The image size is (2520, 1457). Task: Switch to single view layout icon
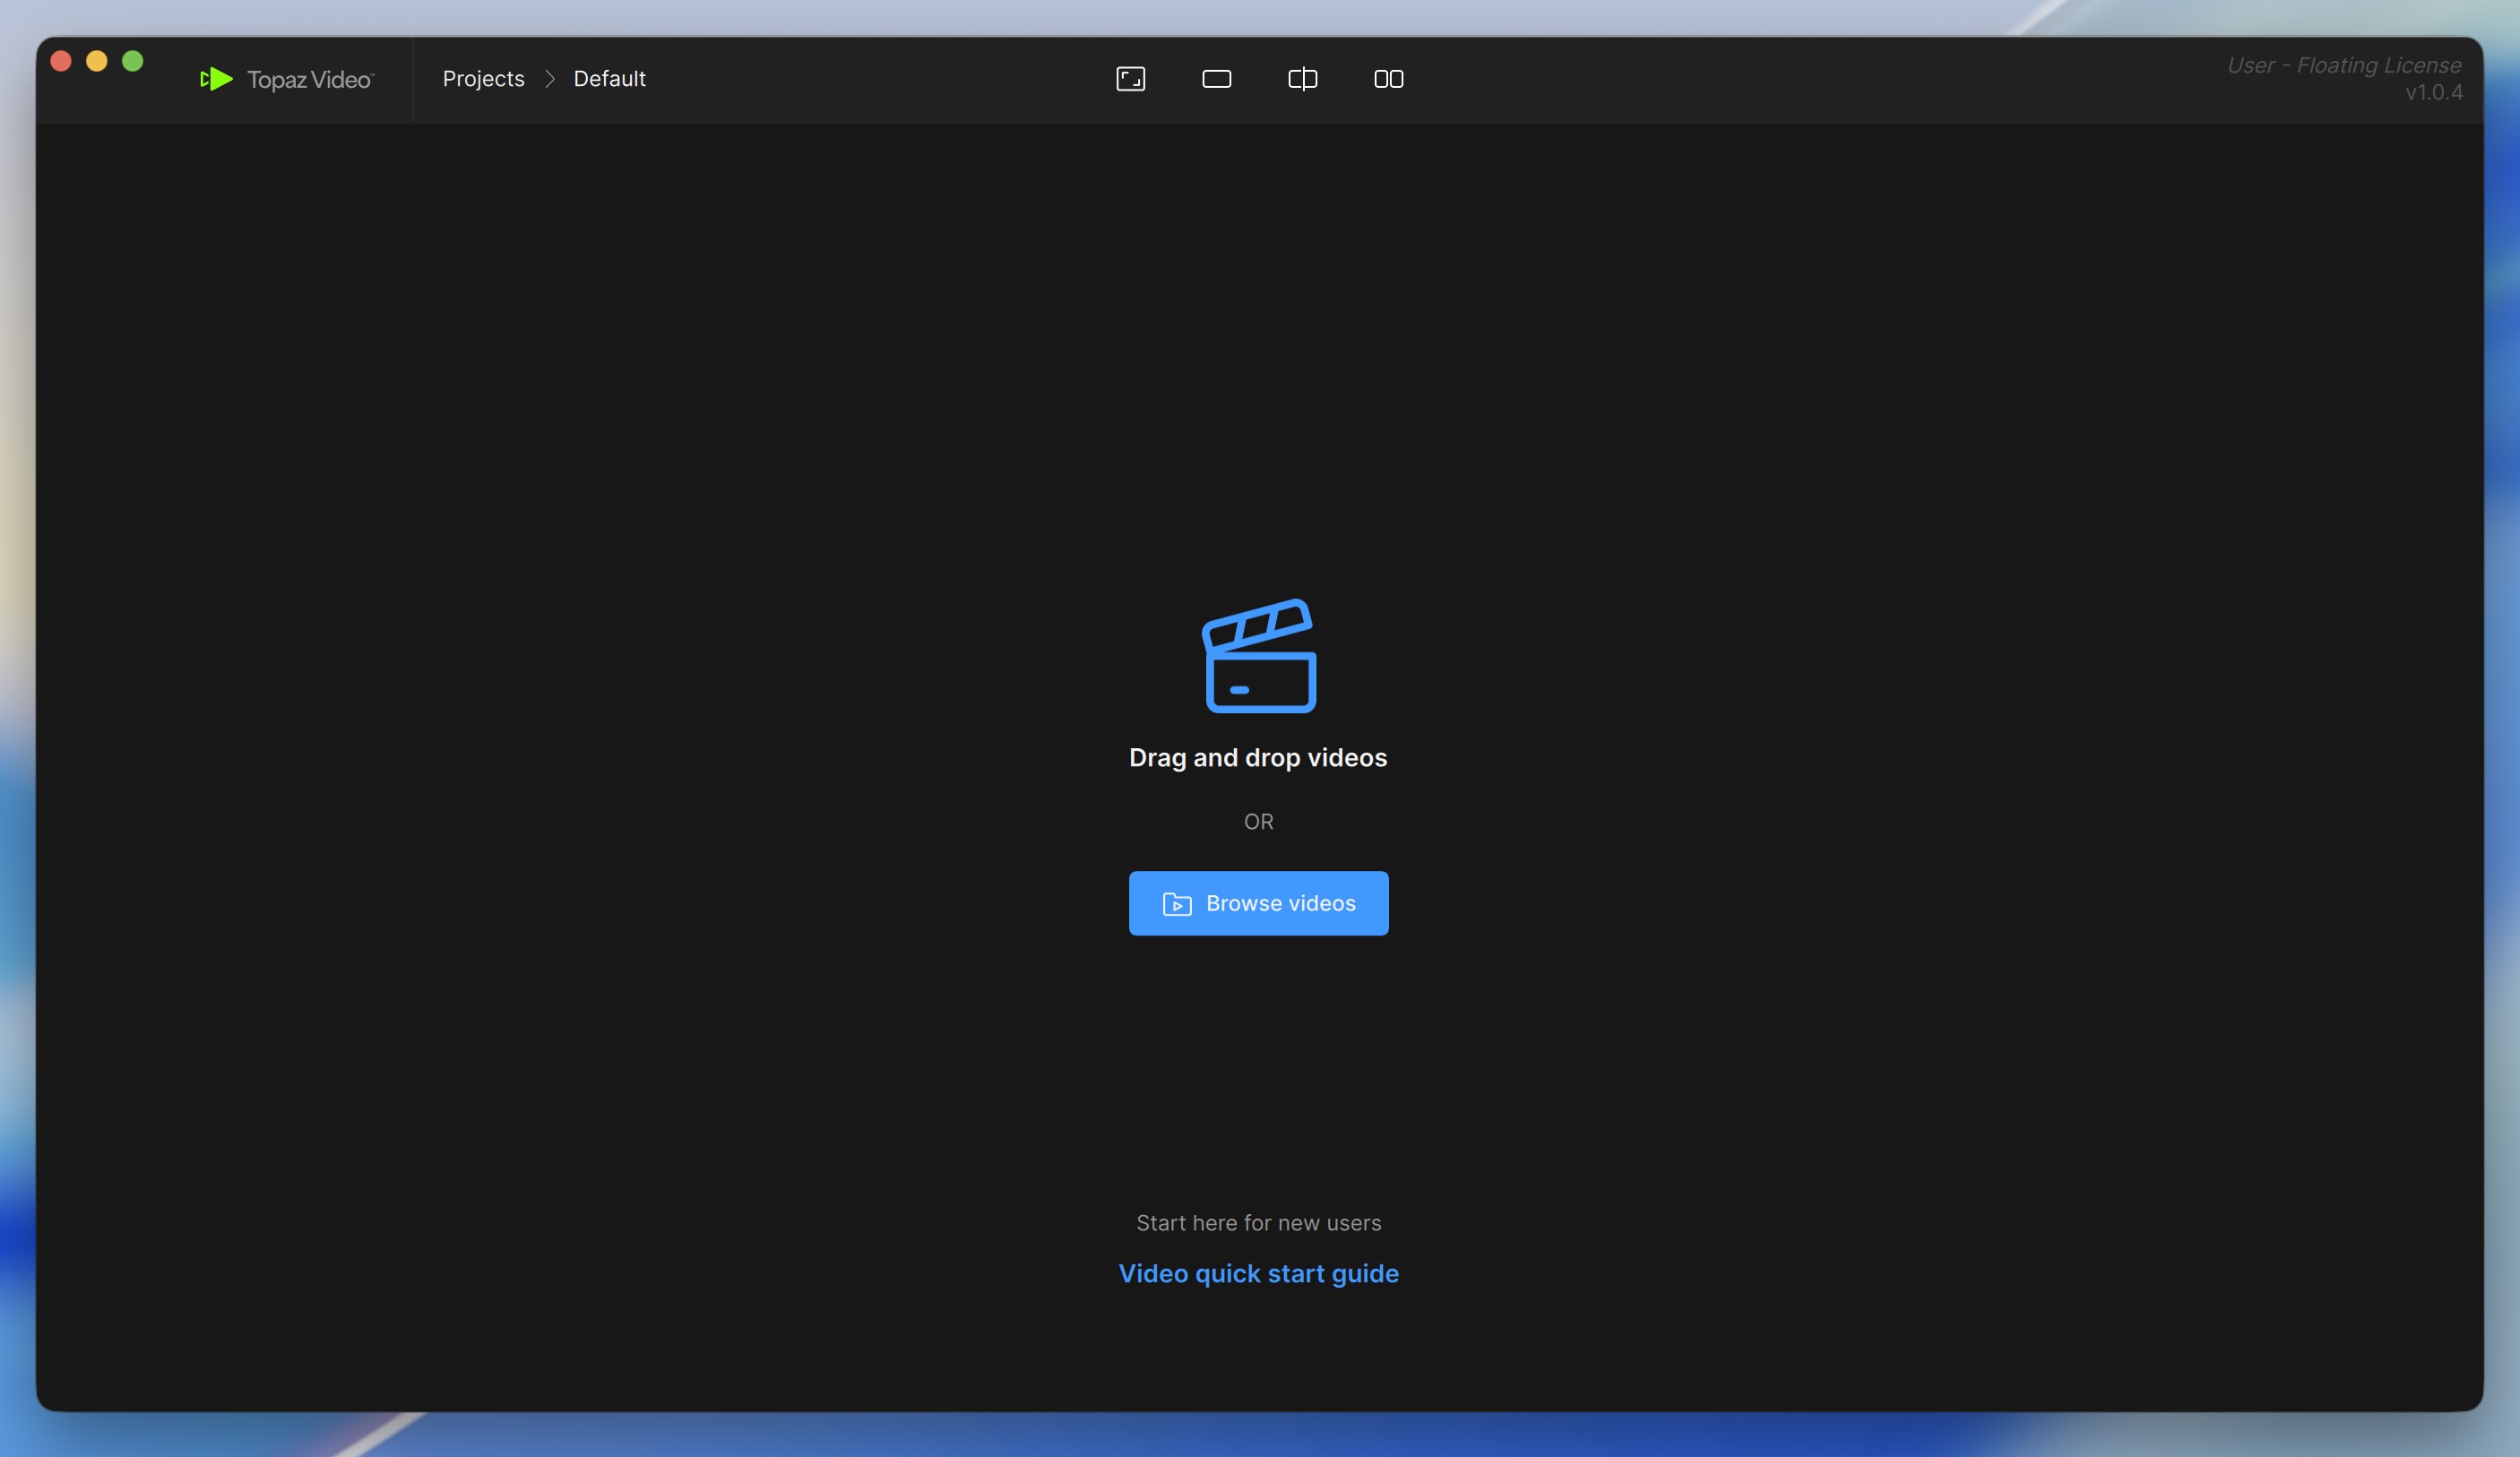[1216, 79]
